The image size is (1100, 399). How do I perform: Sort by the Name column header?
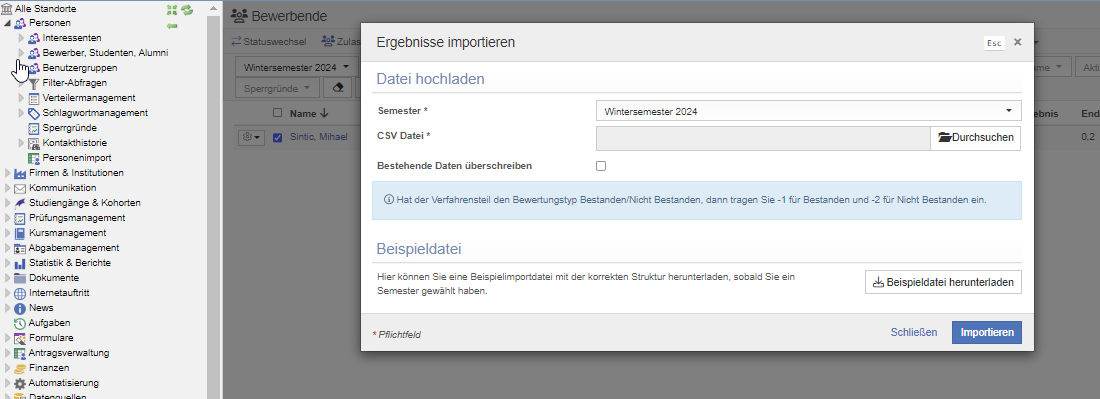coord(309,113)
